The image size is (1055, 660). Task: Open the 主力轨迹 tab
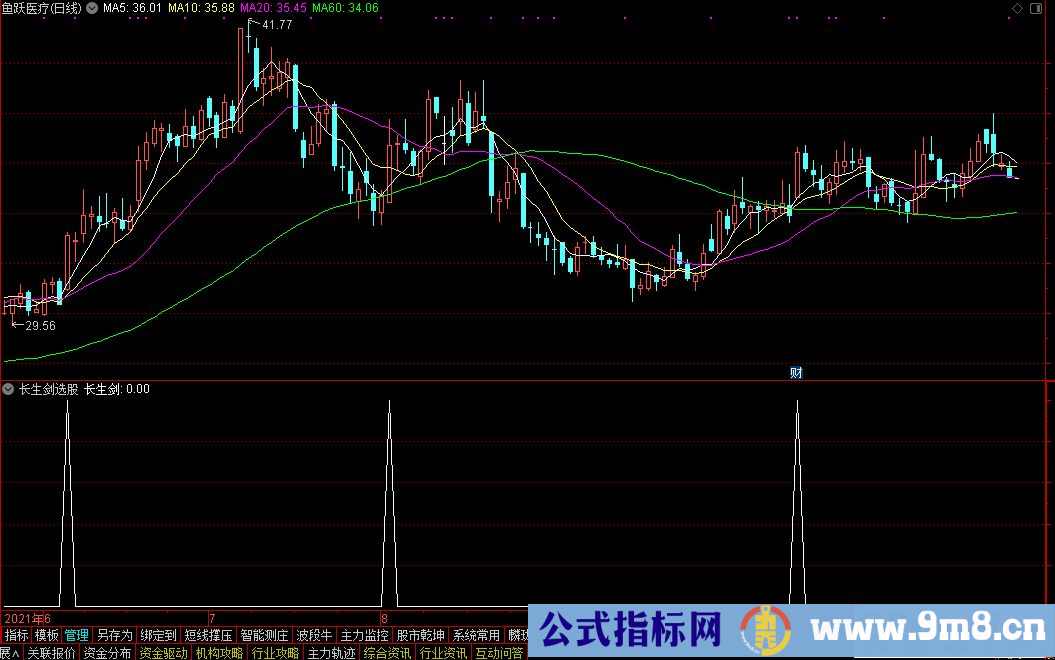(x=331, y=653)
